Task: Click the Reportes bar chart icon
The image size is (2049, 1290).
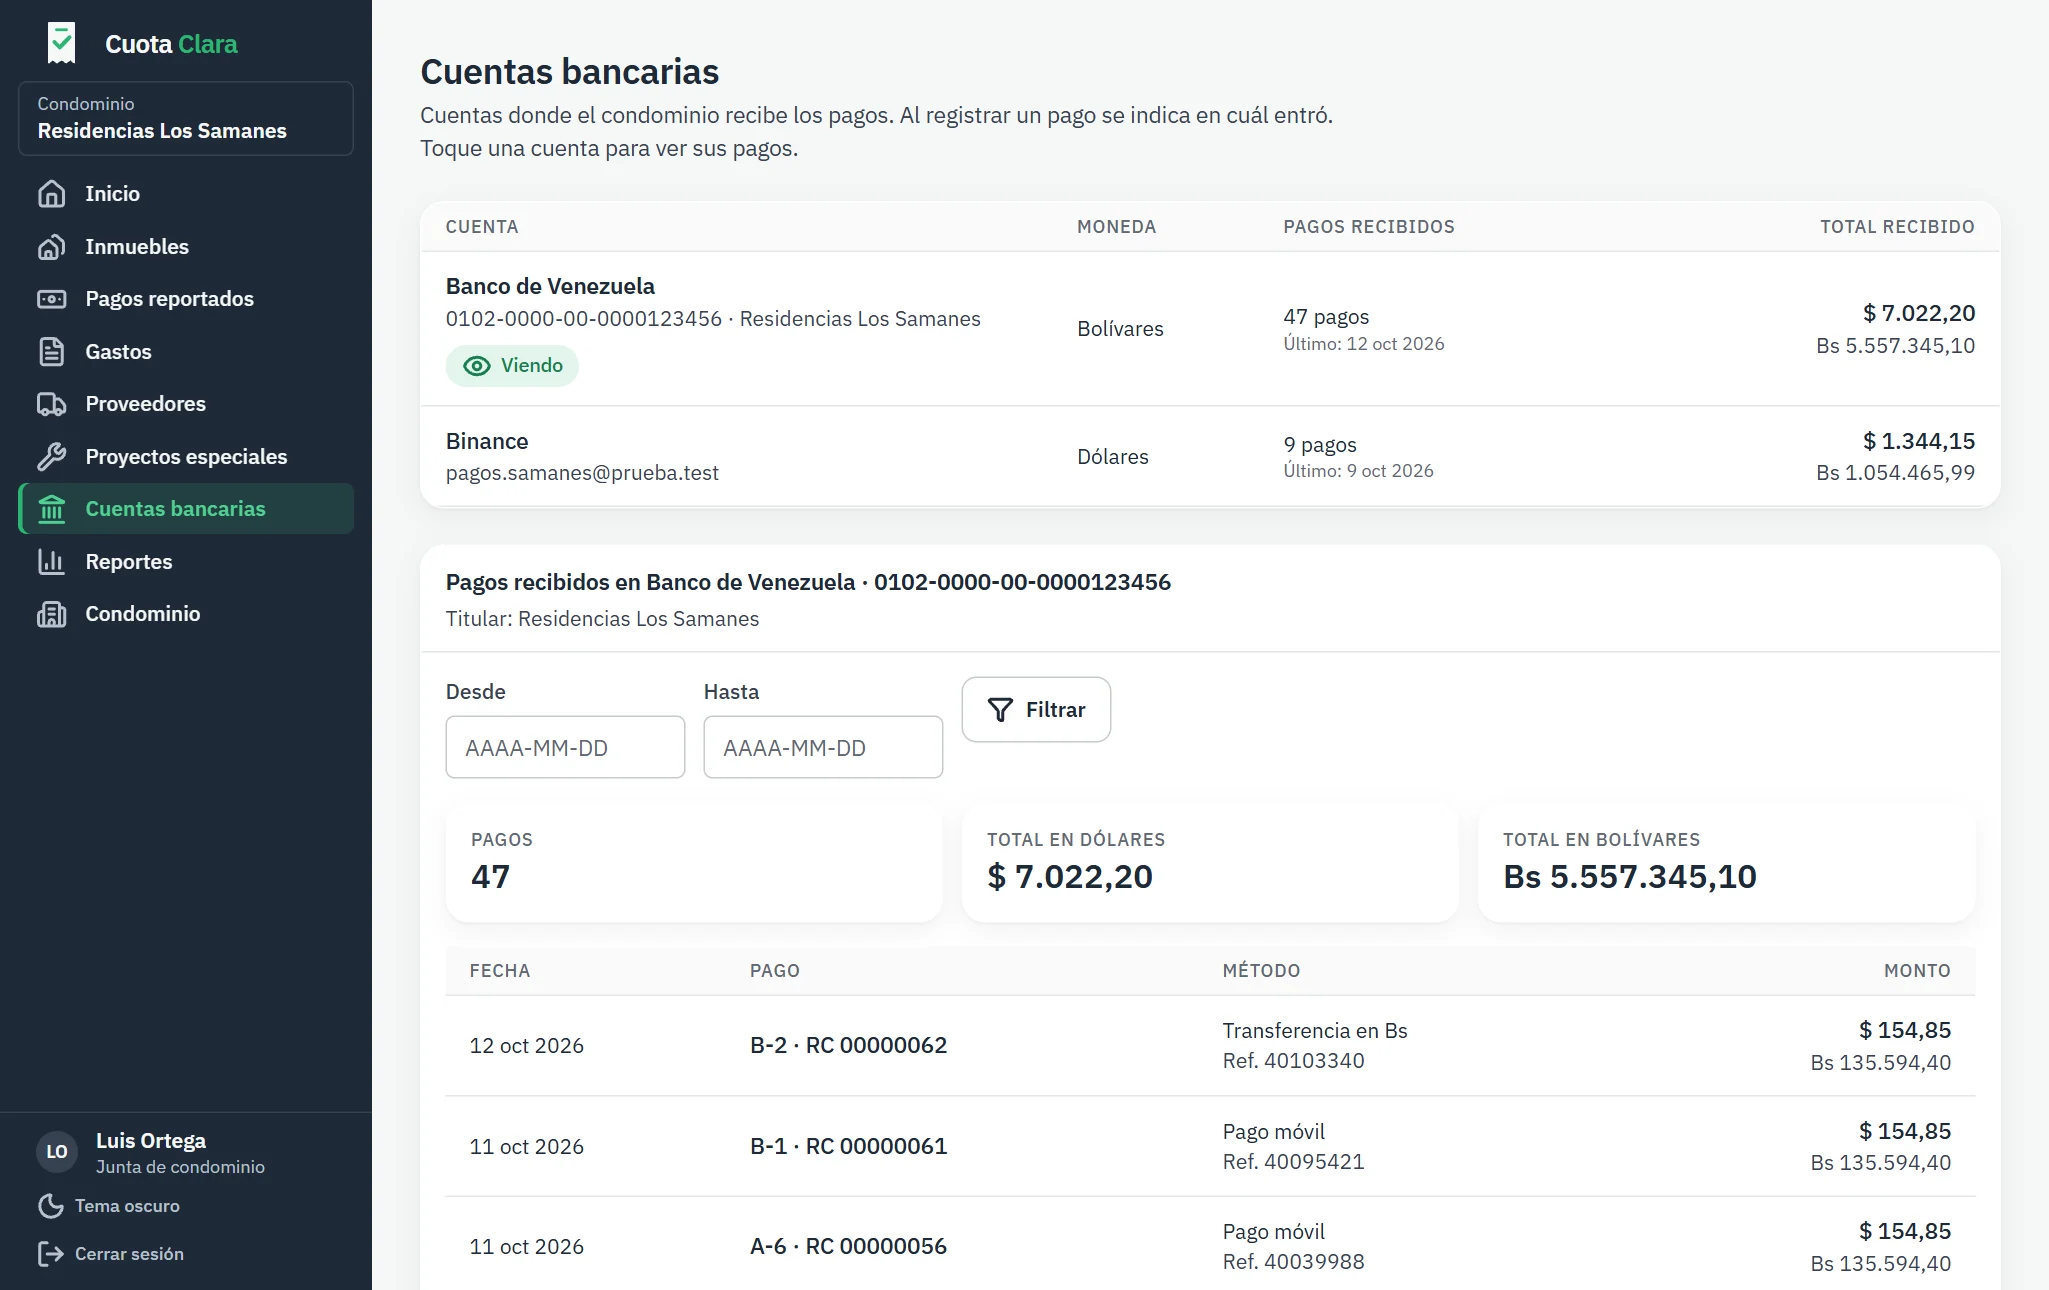Action: point(51,562)
